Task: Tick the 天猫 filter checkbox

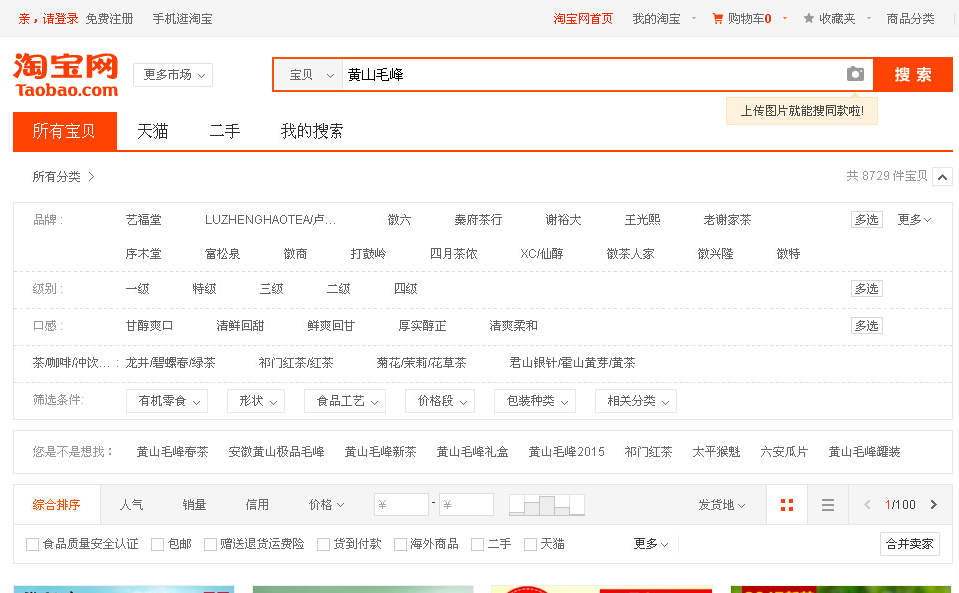Action: click(x=530, y=544)
